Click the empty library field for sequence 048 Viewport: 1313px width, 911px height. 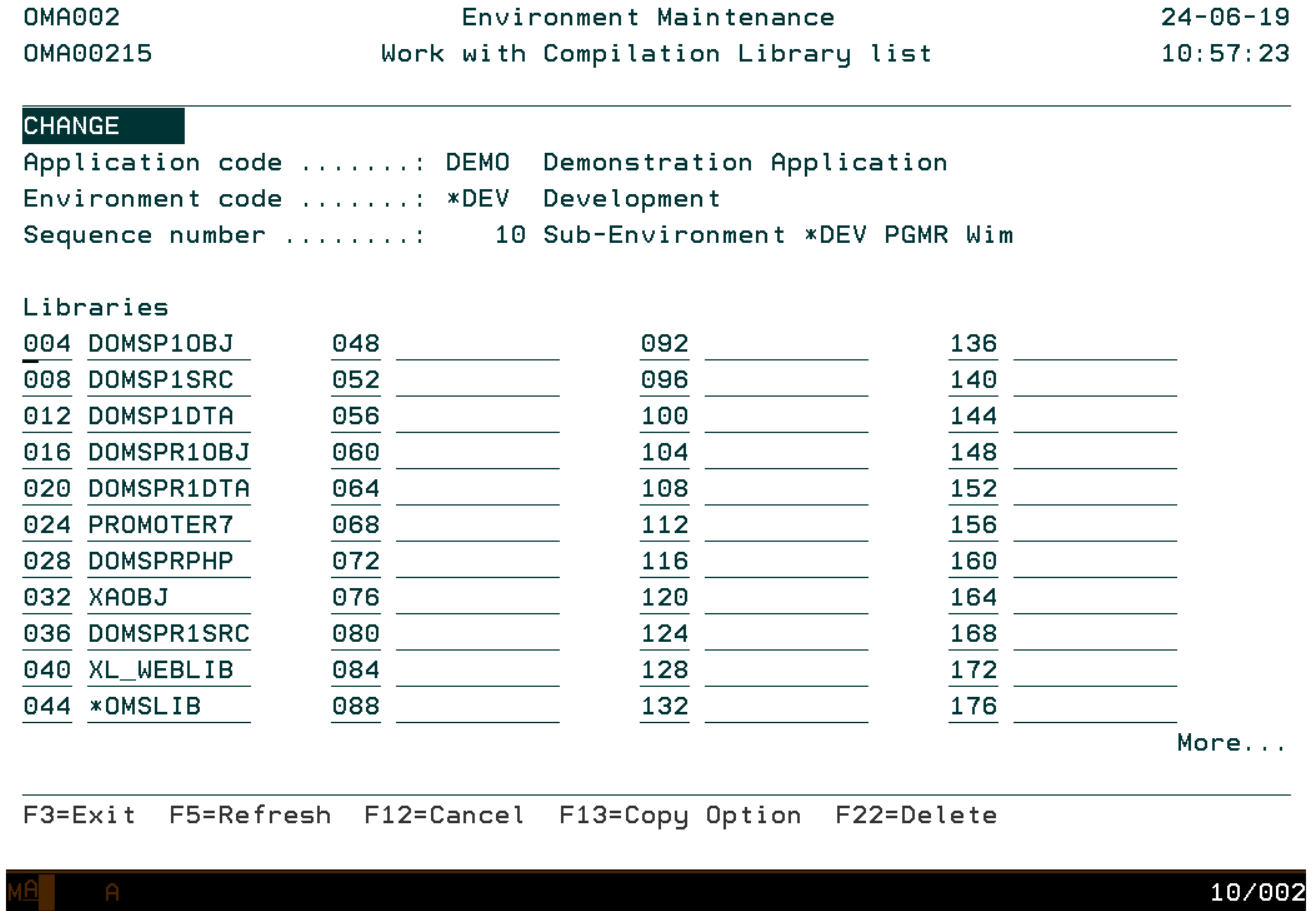477,344
